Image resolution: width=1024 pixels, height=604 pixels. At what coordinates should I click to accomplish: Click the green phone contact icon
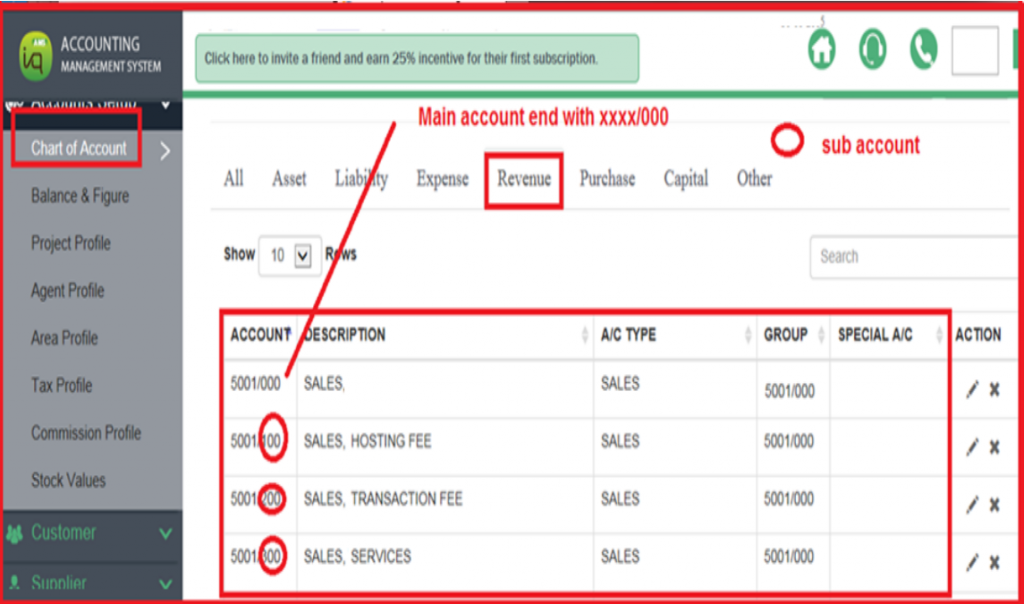tap(923, 50)
